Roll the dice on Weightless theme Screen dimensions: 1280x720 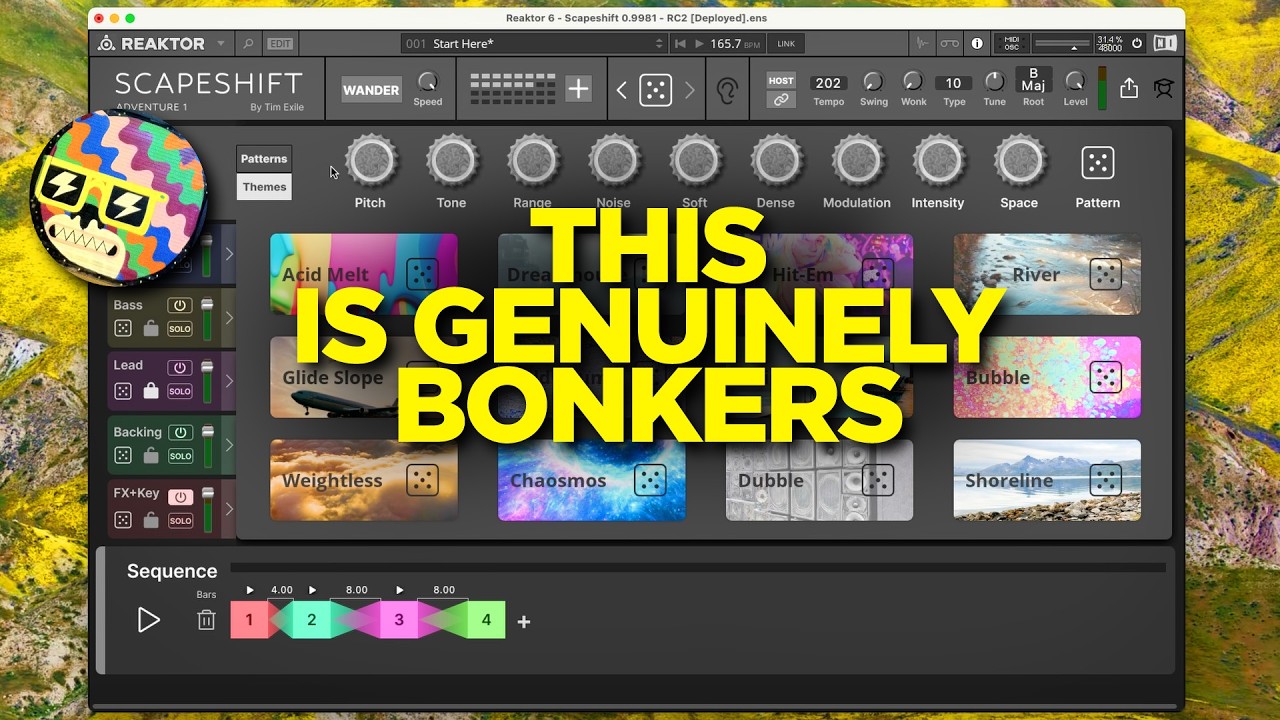click(x=422, y=480)
